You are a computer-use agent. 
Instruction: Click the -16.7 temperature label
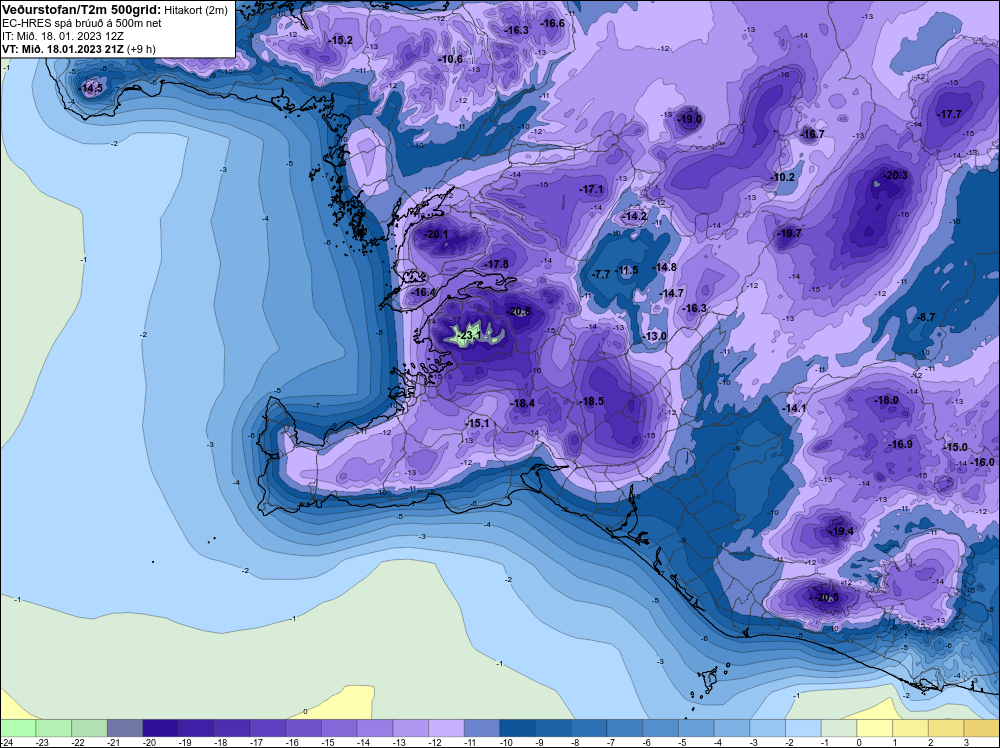tap(812, 134)
